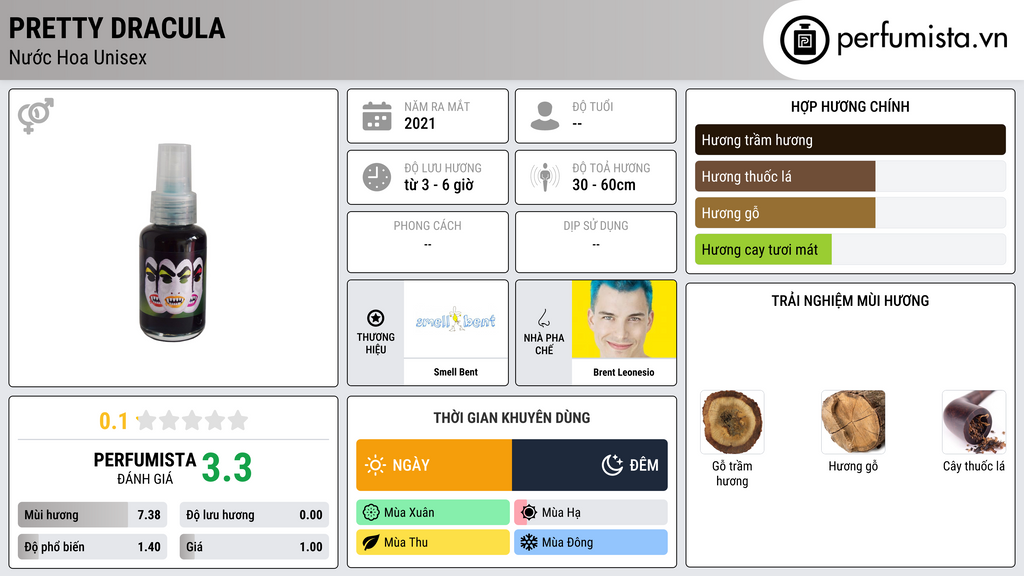Click the perfumista.vn perfume bottle logo
1024x576 pixels.
805,40
